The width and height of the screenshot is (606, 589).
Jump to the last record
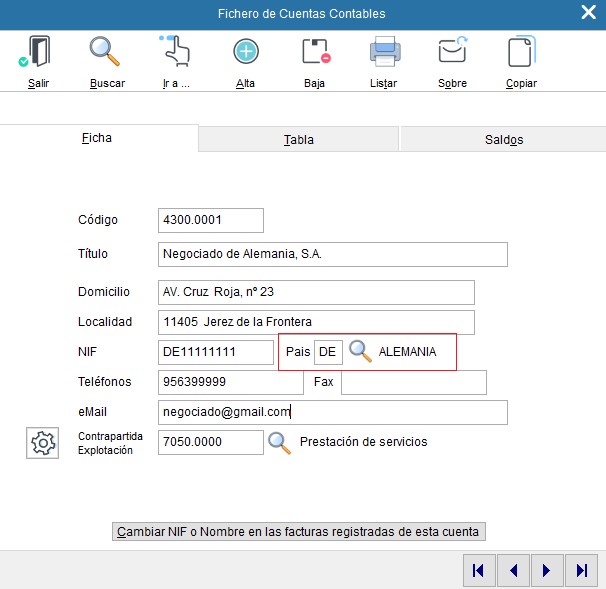click(x=581, y=570)
